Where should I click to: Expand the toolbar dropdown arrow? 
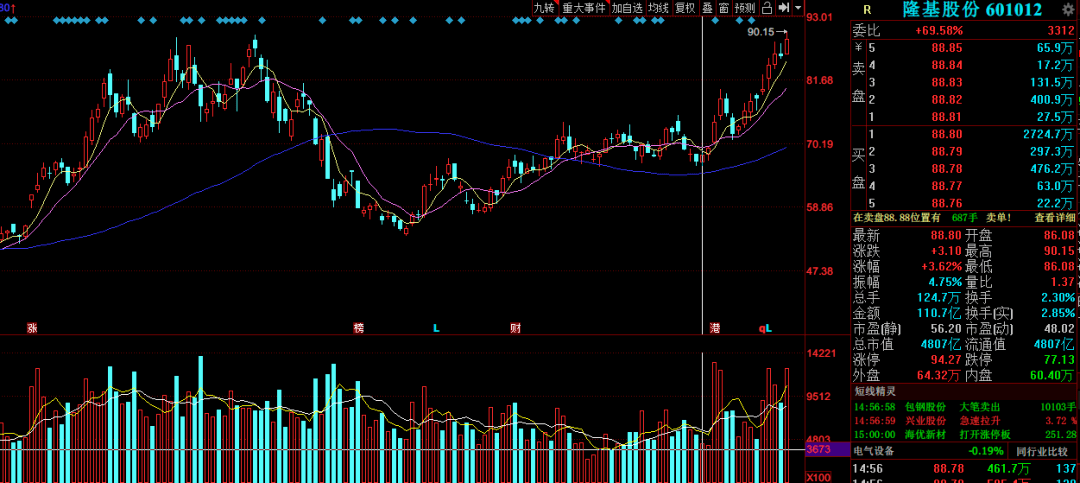pos(798,8)
